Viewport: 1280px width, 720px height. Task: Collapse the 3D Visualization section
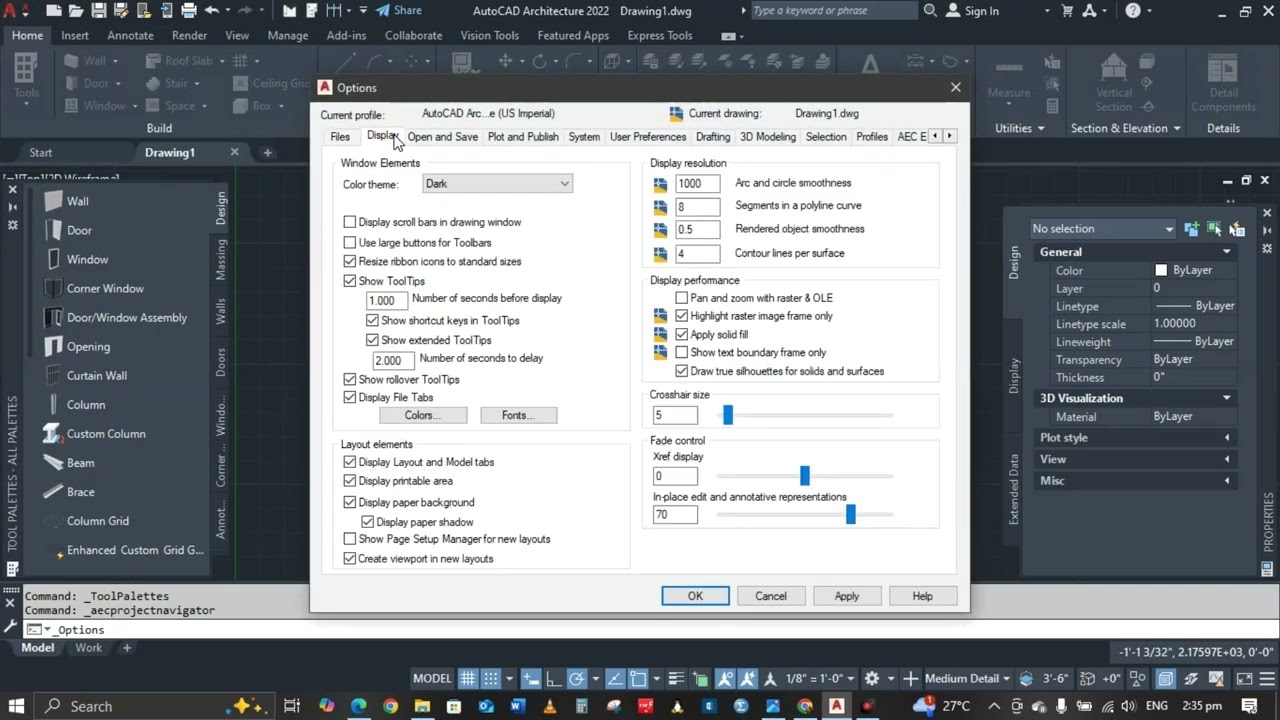[1227, 398]
